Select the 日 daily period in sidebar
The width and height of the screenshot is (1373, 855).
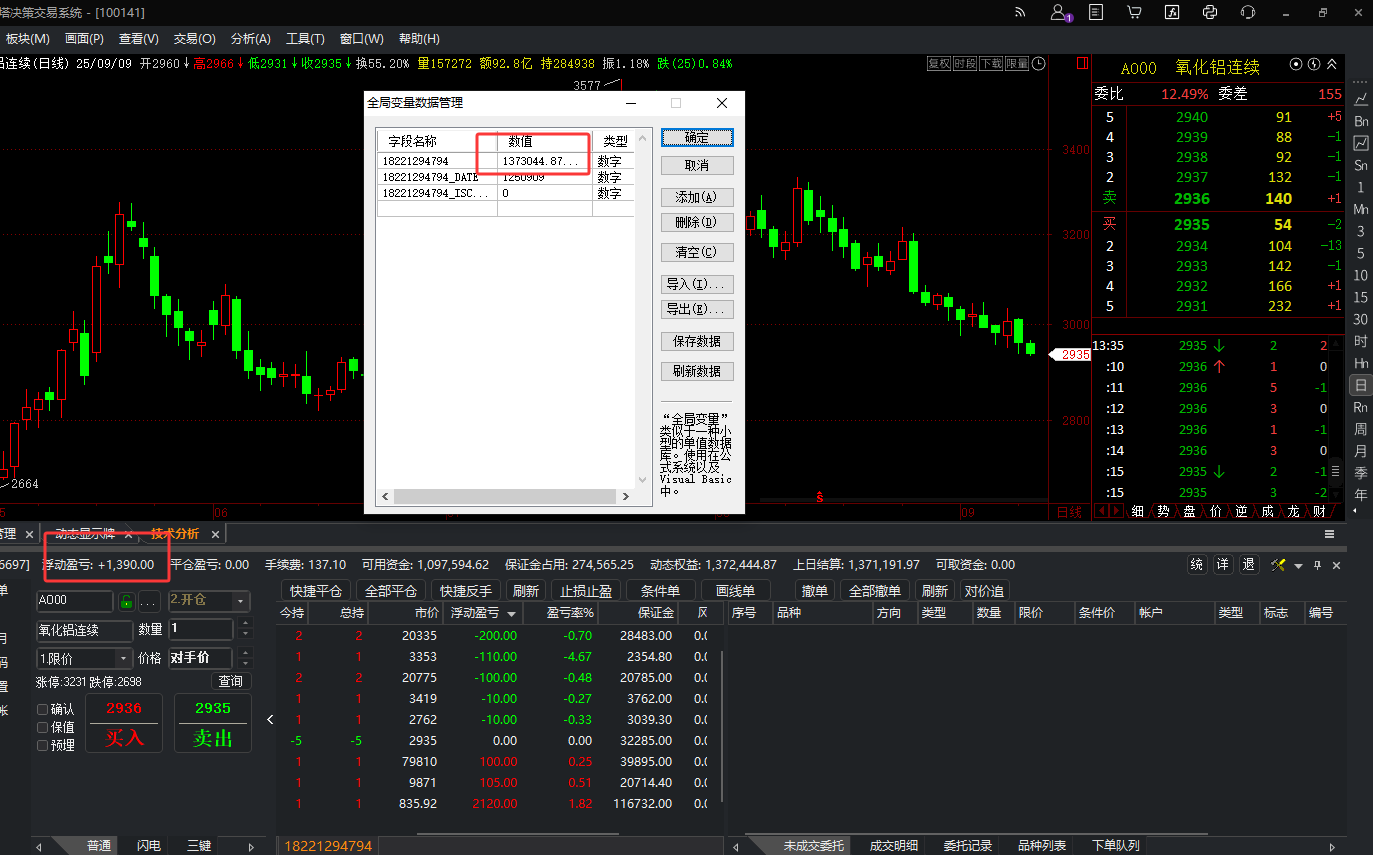coord(1361,385)
